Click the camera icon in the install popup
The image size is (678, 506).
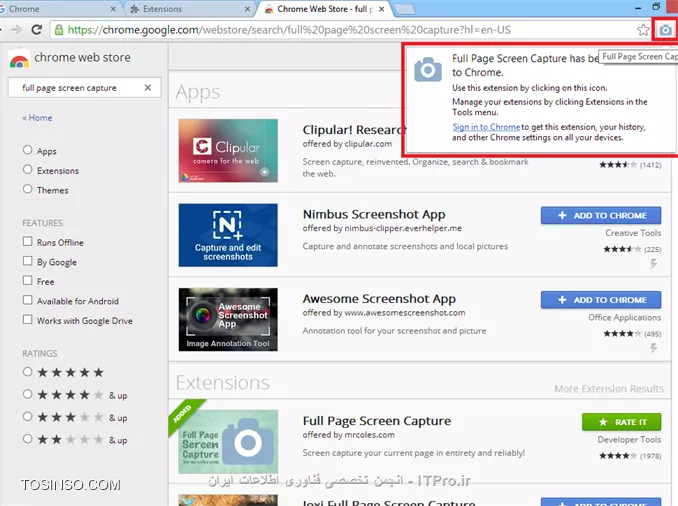(x=428, y=70)
